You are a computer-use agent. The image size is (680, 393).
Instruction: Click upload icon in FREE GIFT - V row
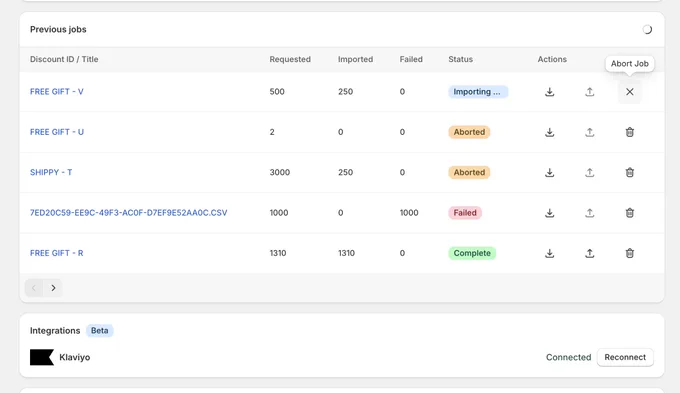click(589, 92)
